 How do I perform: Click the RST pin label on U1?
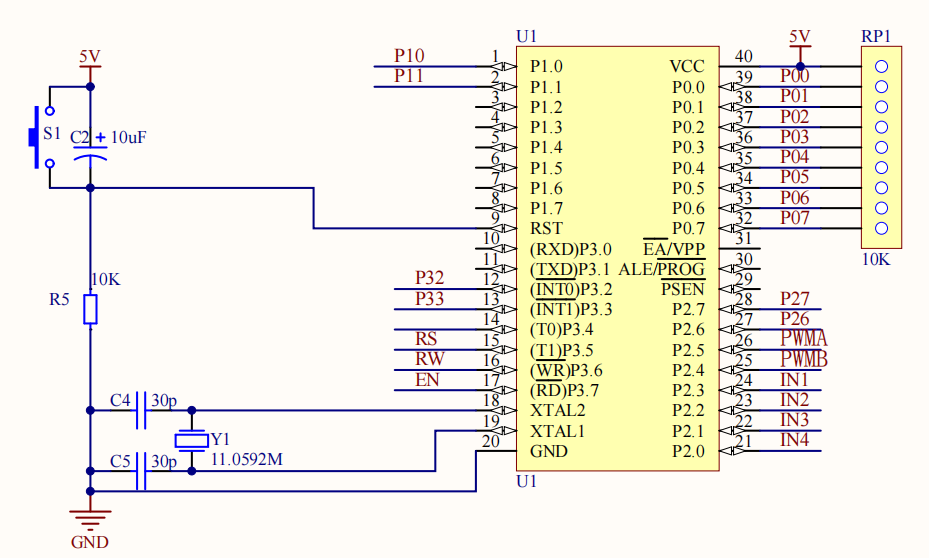point(546,228)
